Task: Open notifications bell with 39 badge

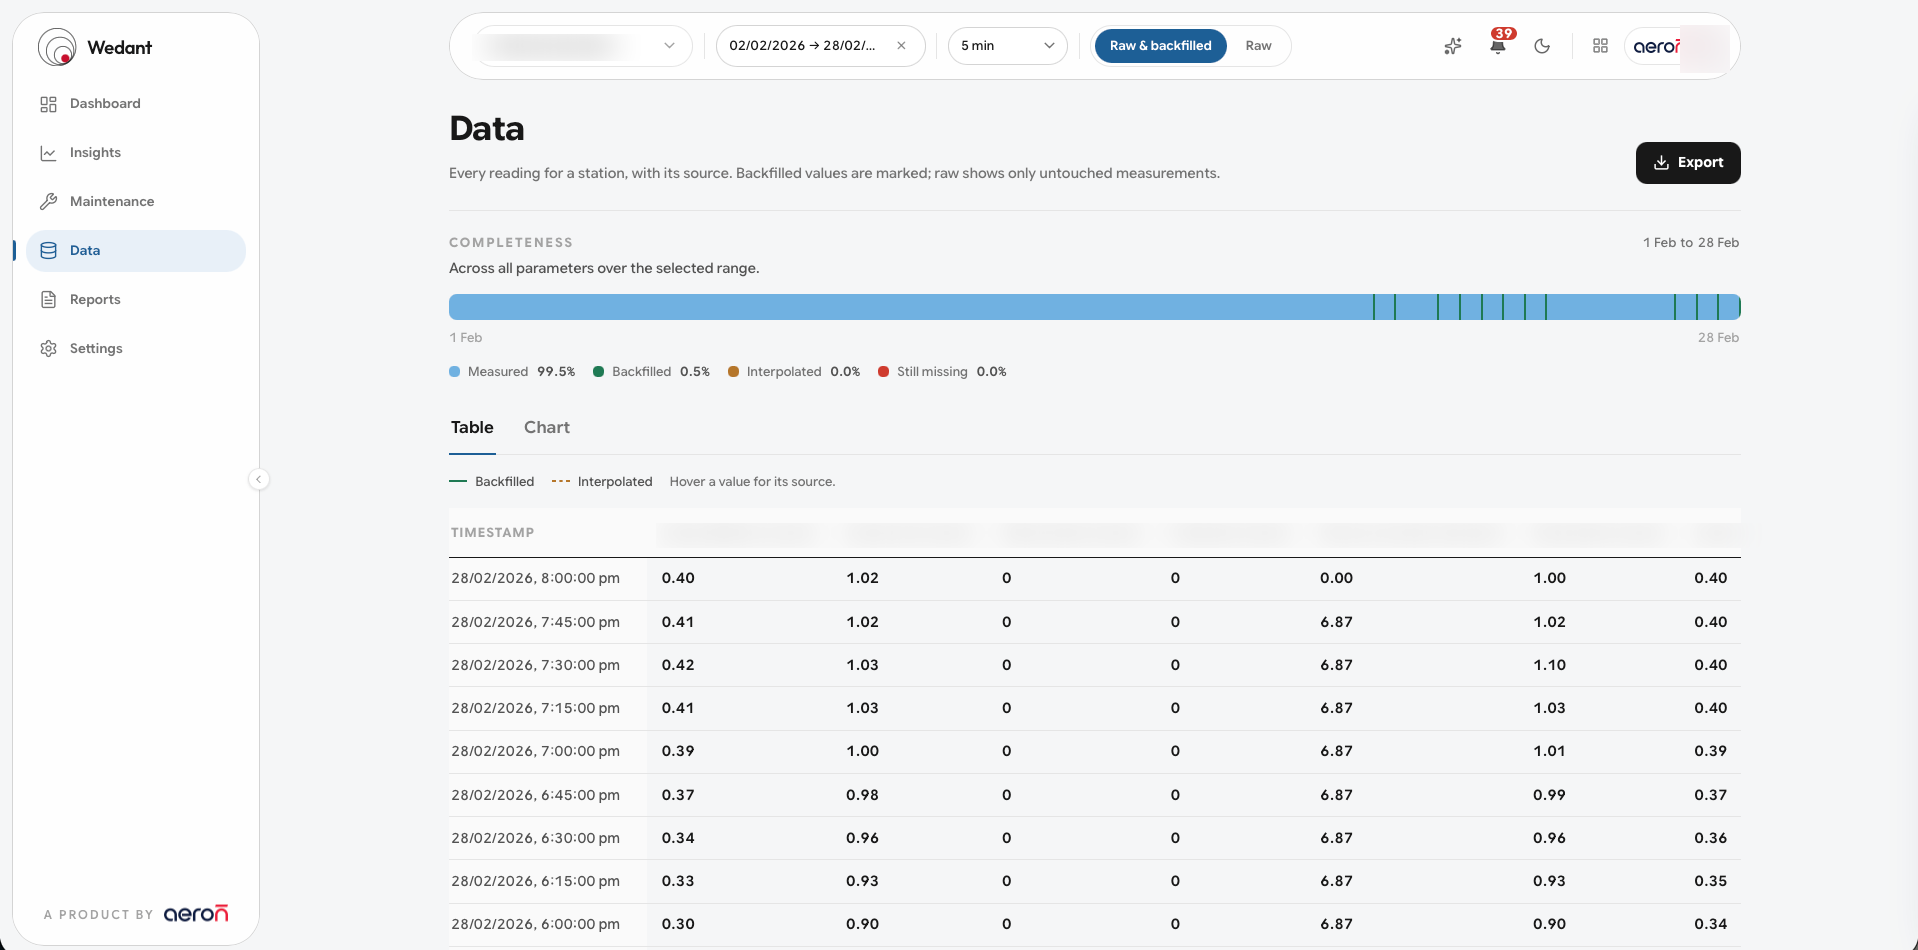Action: click(1498, 45)
